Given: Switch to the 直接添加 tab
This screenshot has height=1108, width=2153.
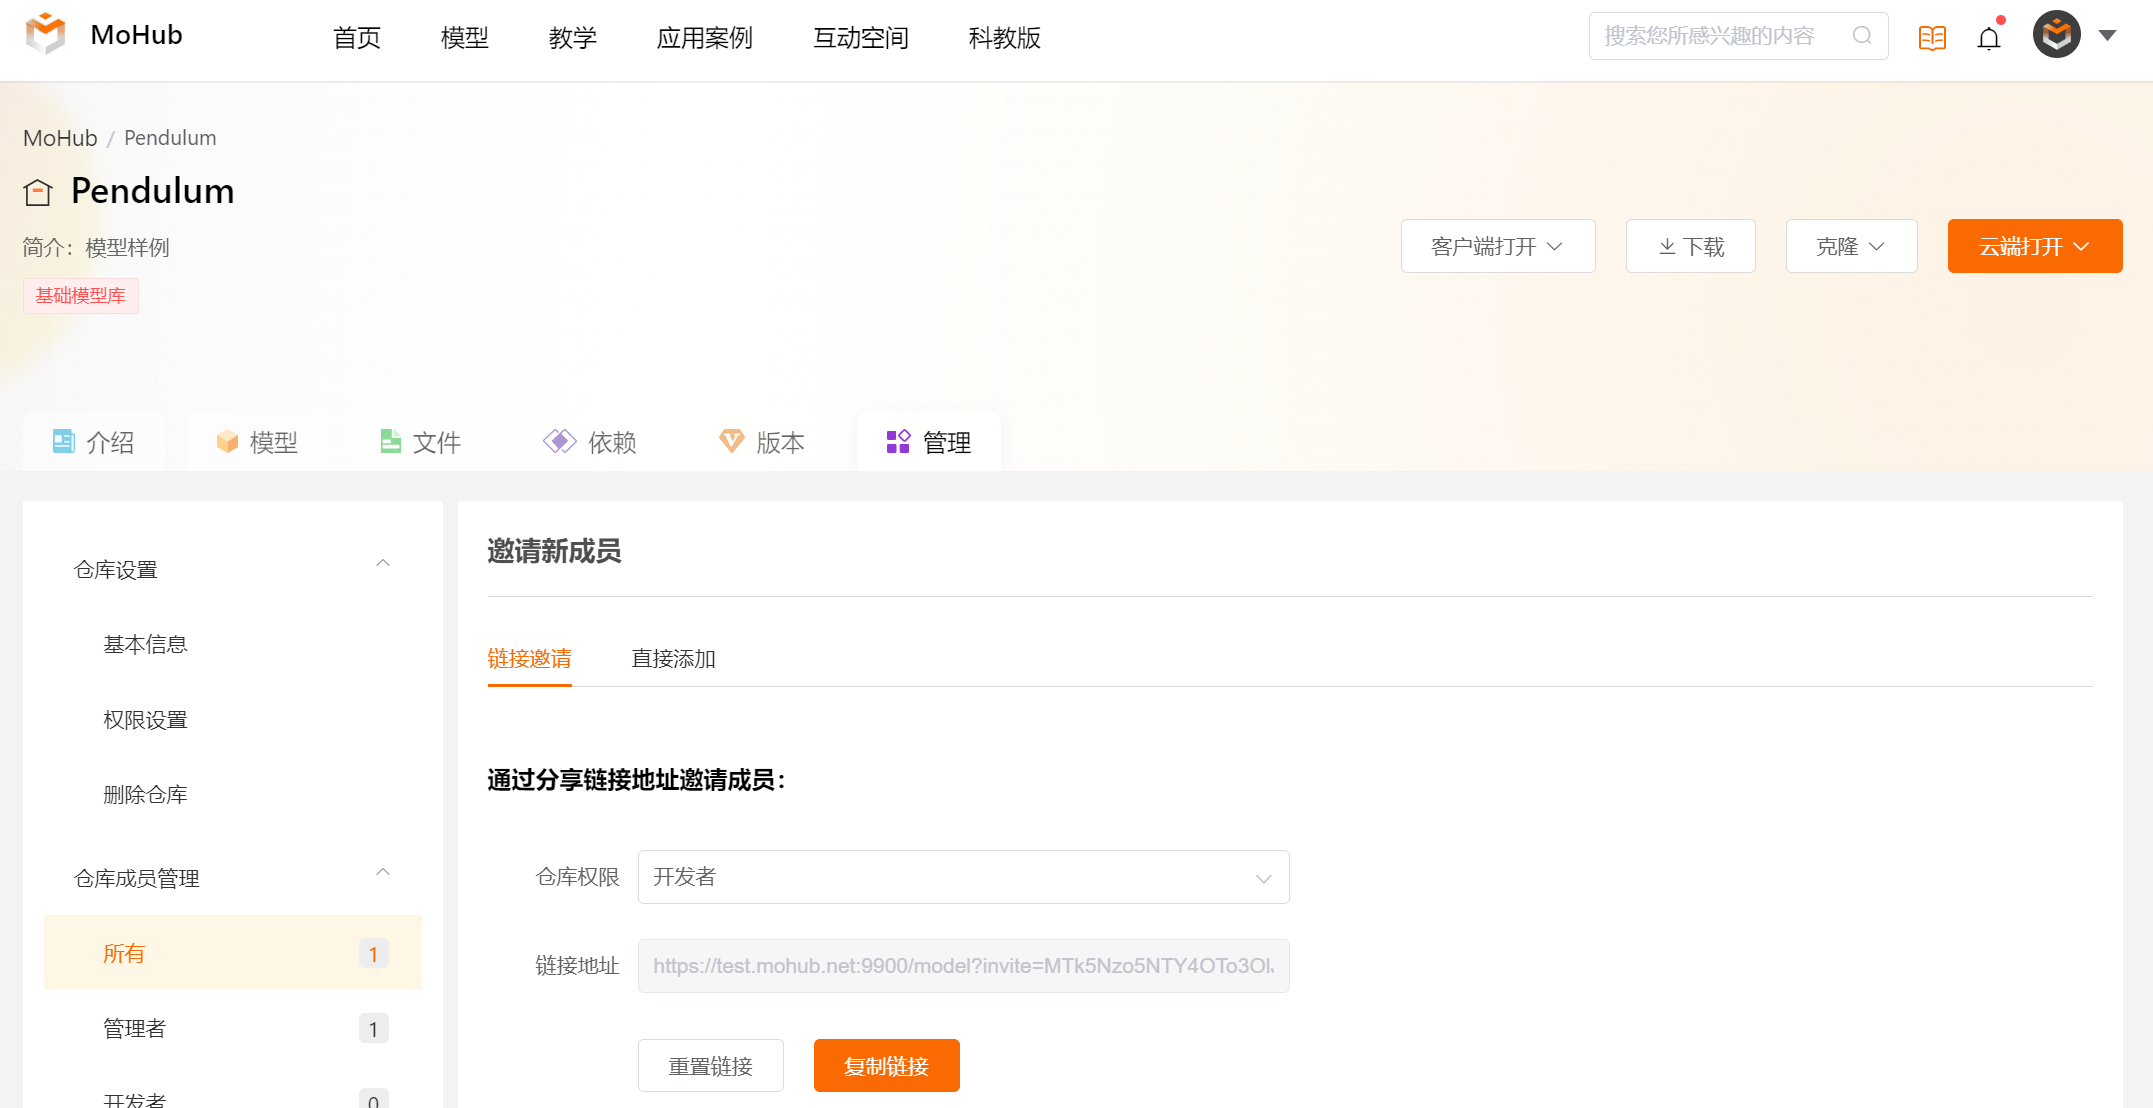Looking at the screenshot, I should click(x=674, y=657).
